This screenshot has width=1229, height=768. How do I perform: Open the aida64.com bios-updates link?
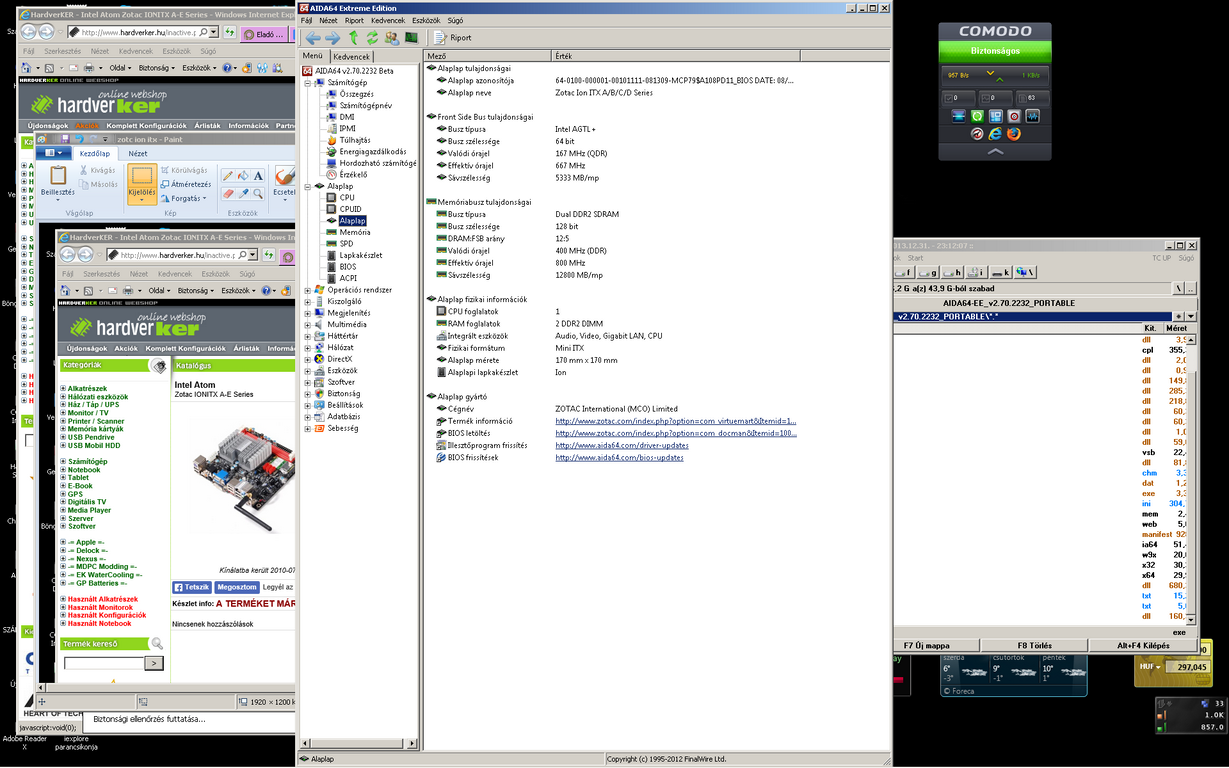(619, 457)
